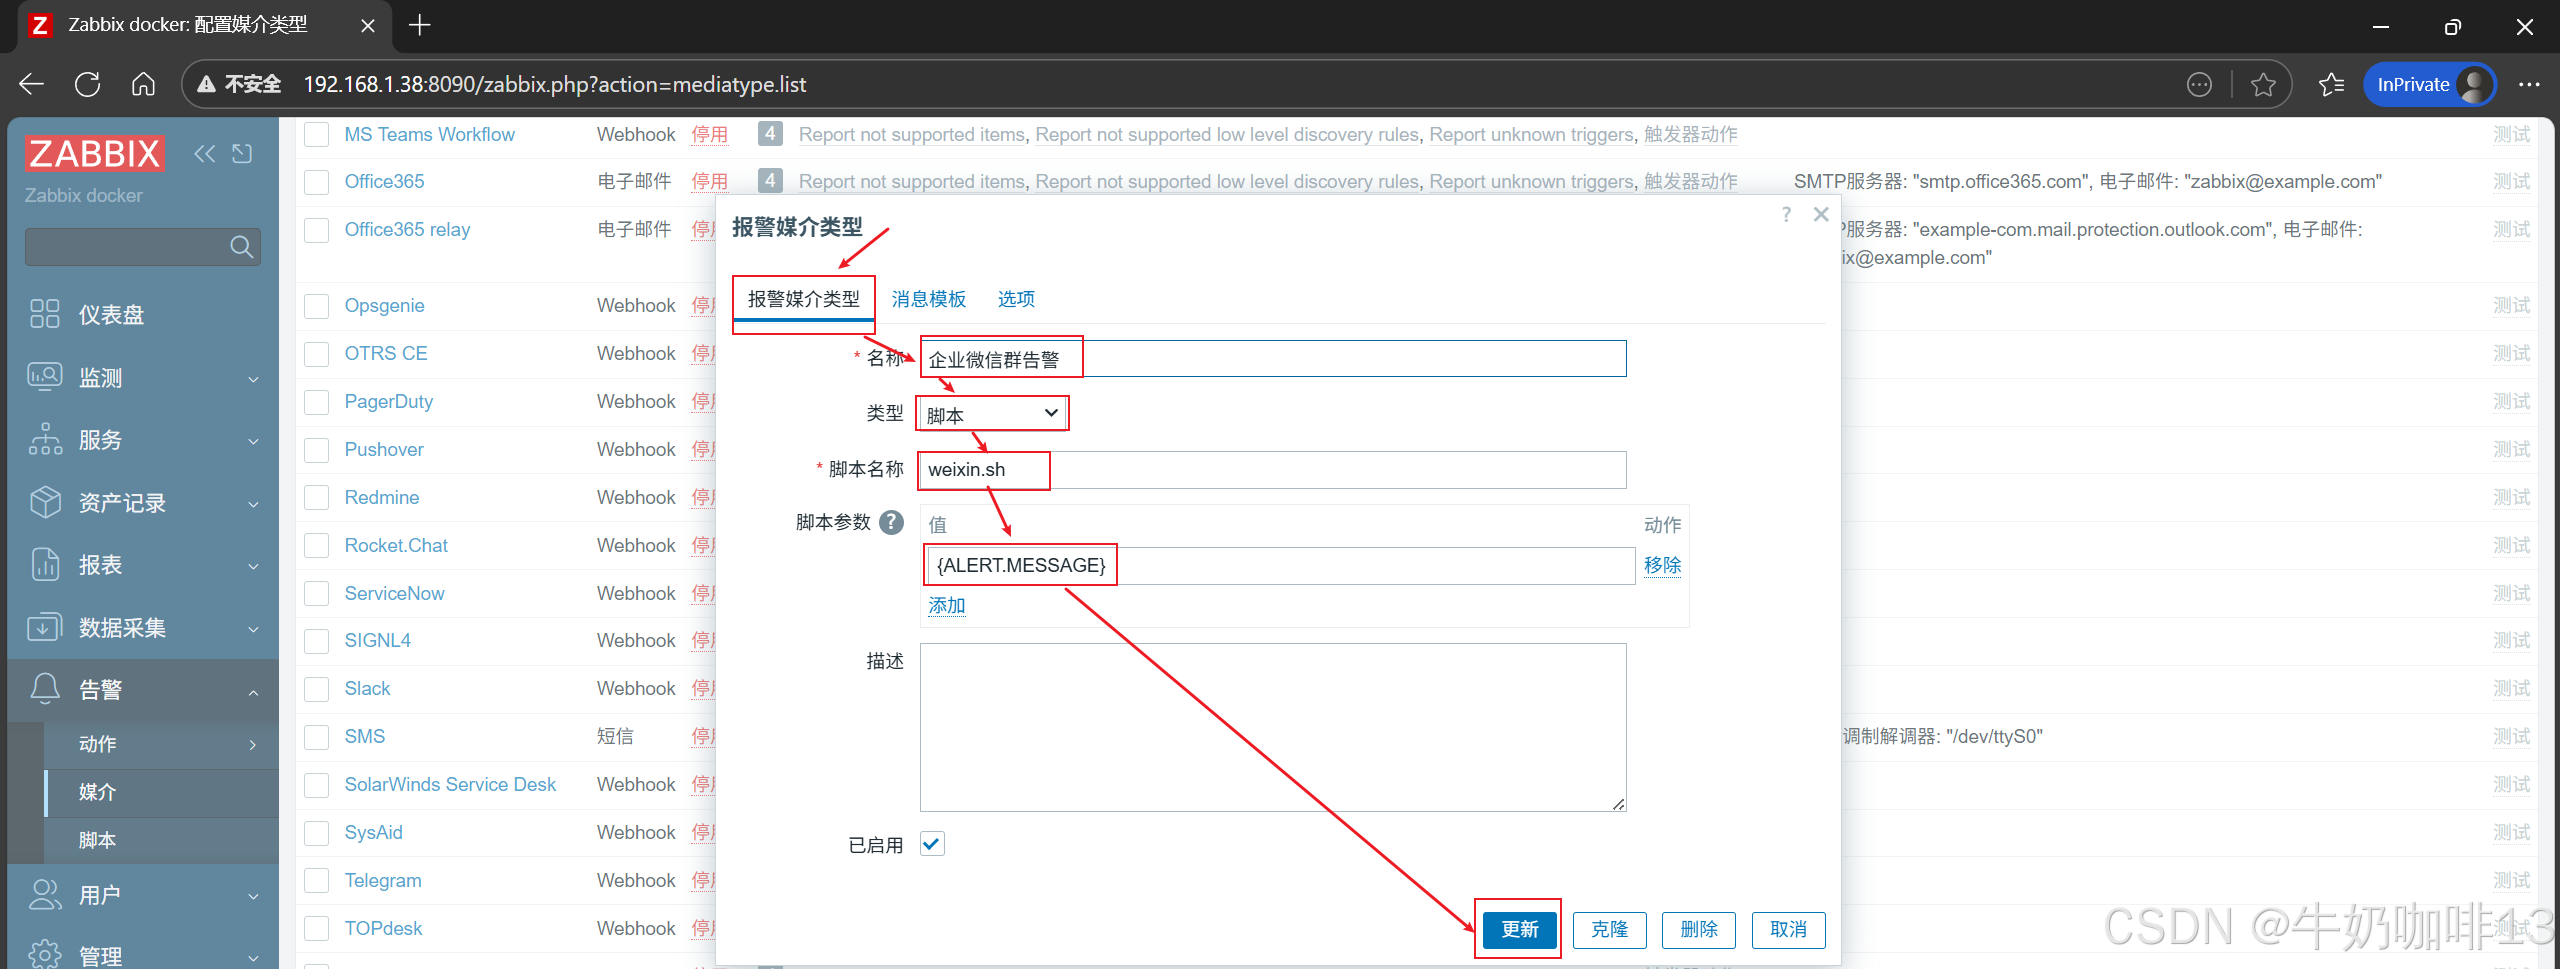Open the favorites list icon
Image resolution: width=2560 pixels, height=969 pixels.
pos(2331,85)
